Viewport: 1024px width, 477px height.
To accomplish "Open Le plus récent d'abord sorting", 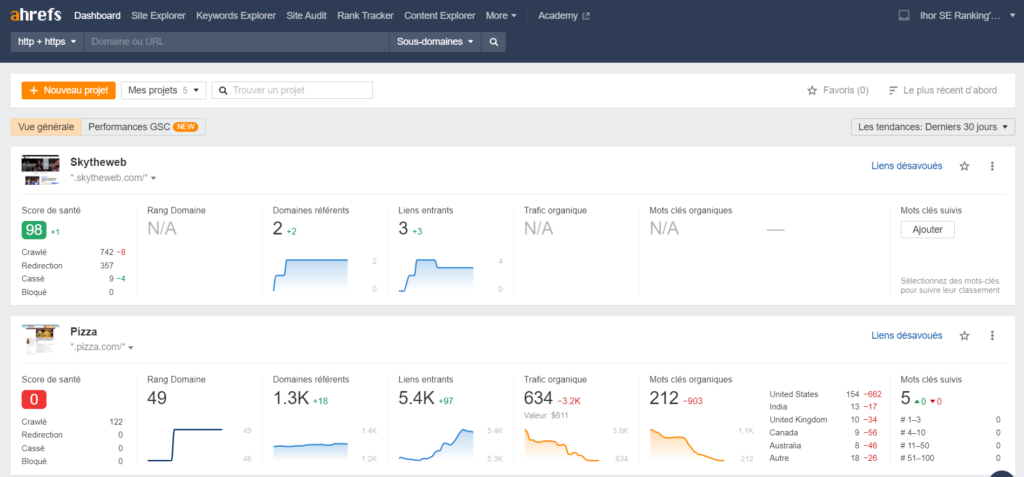I will (x=943, y=90).
